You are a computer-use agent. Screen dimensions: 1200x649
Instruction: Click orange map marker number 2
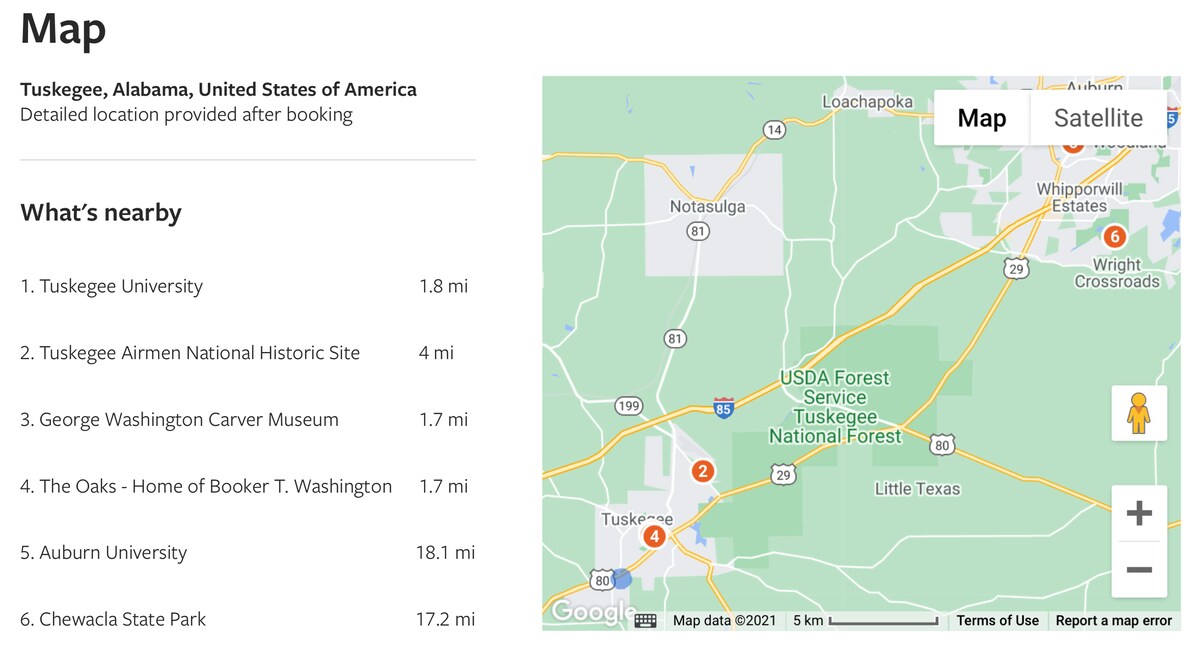pos(703,471)
